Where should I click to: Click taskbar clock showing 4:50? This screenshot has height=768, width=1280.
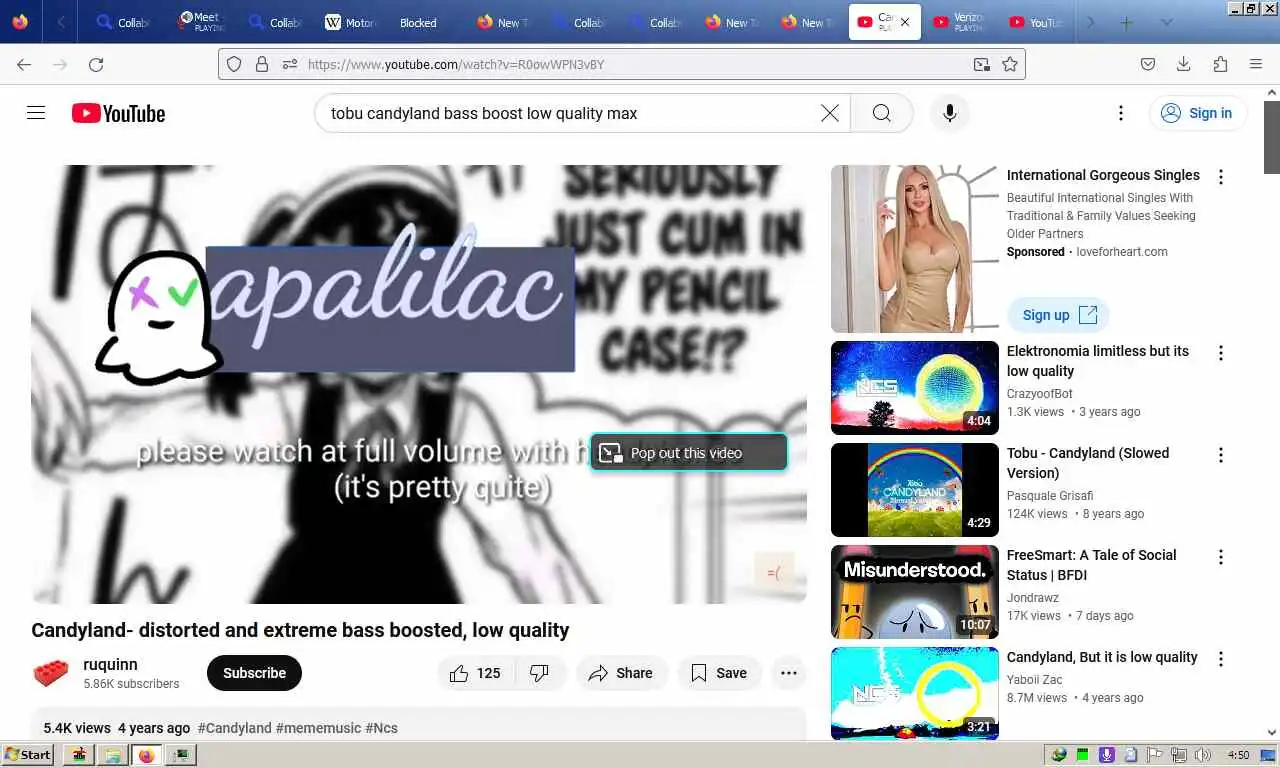click(1238, 755)
